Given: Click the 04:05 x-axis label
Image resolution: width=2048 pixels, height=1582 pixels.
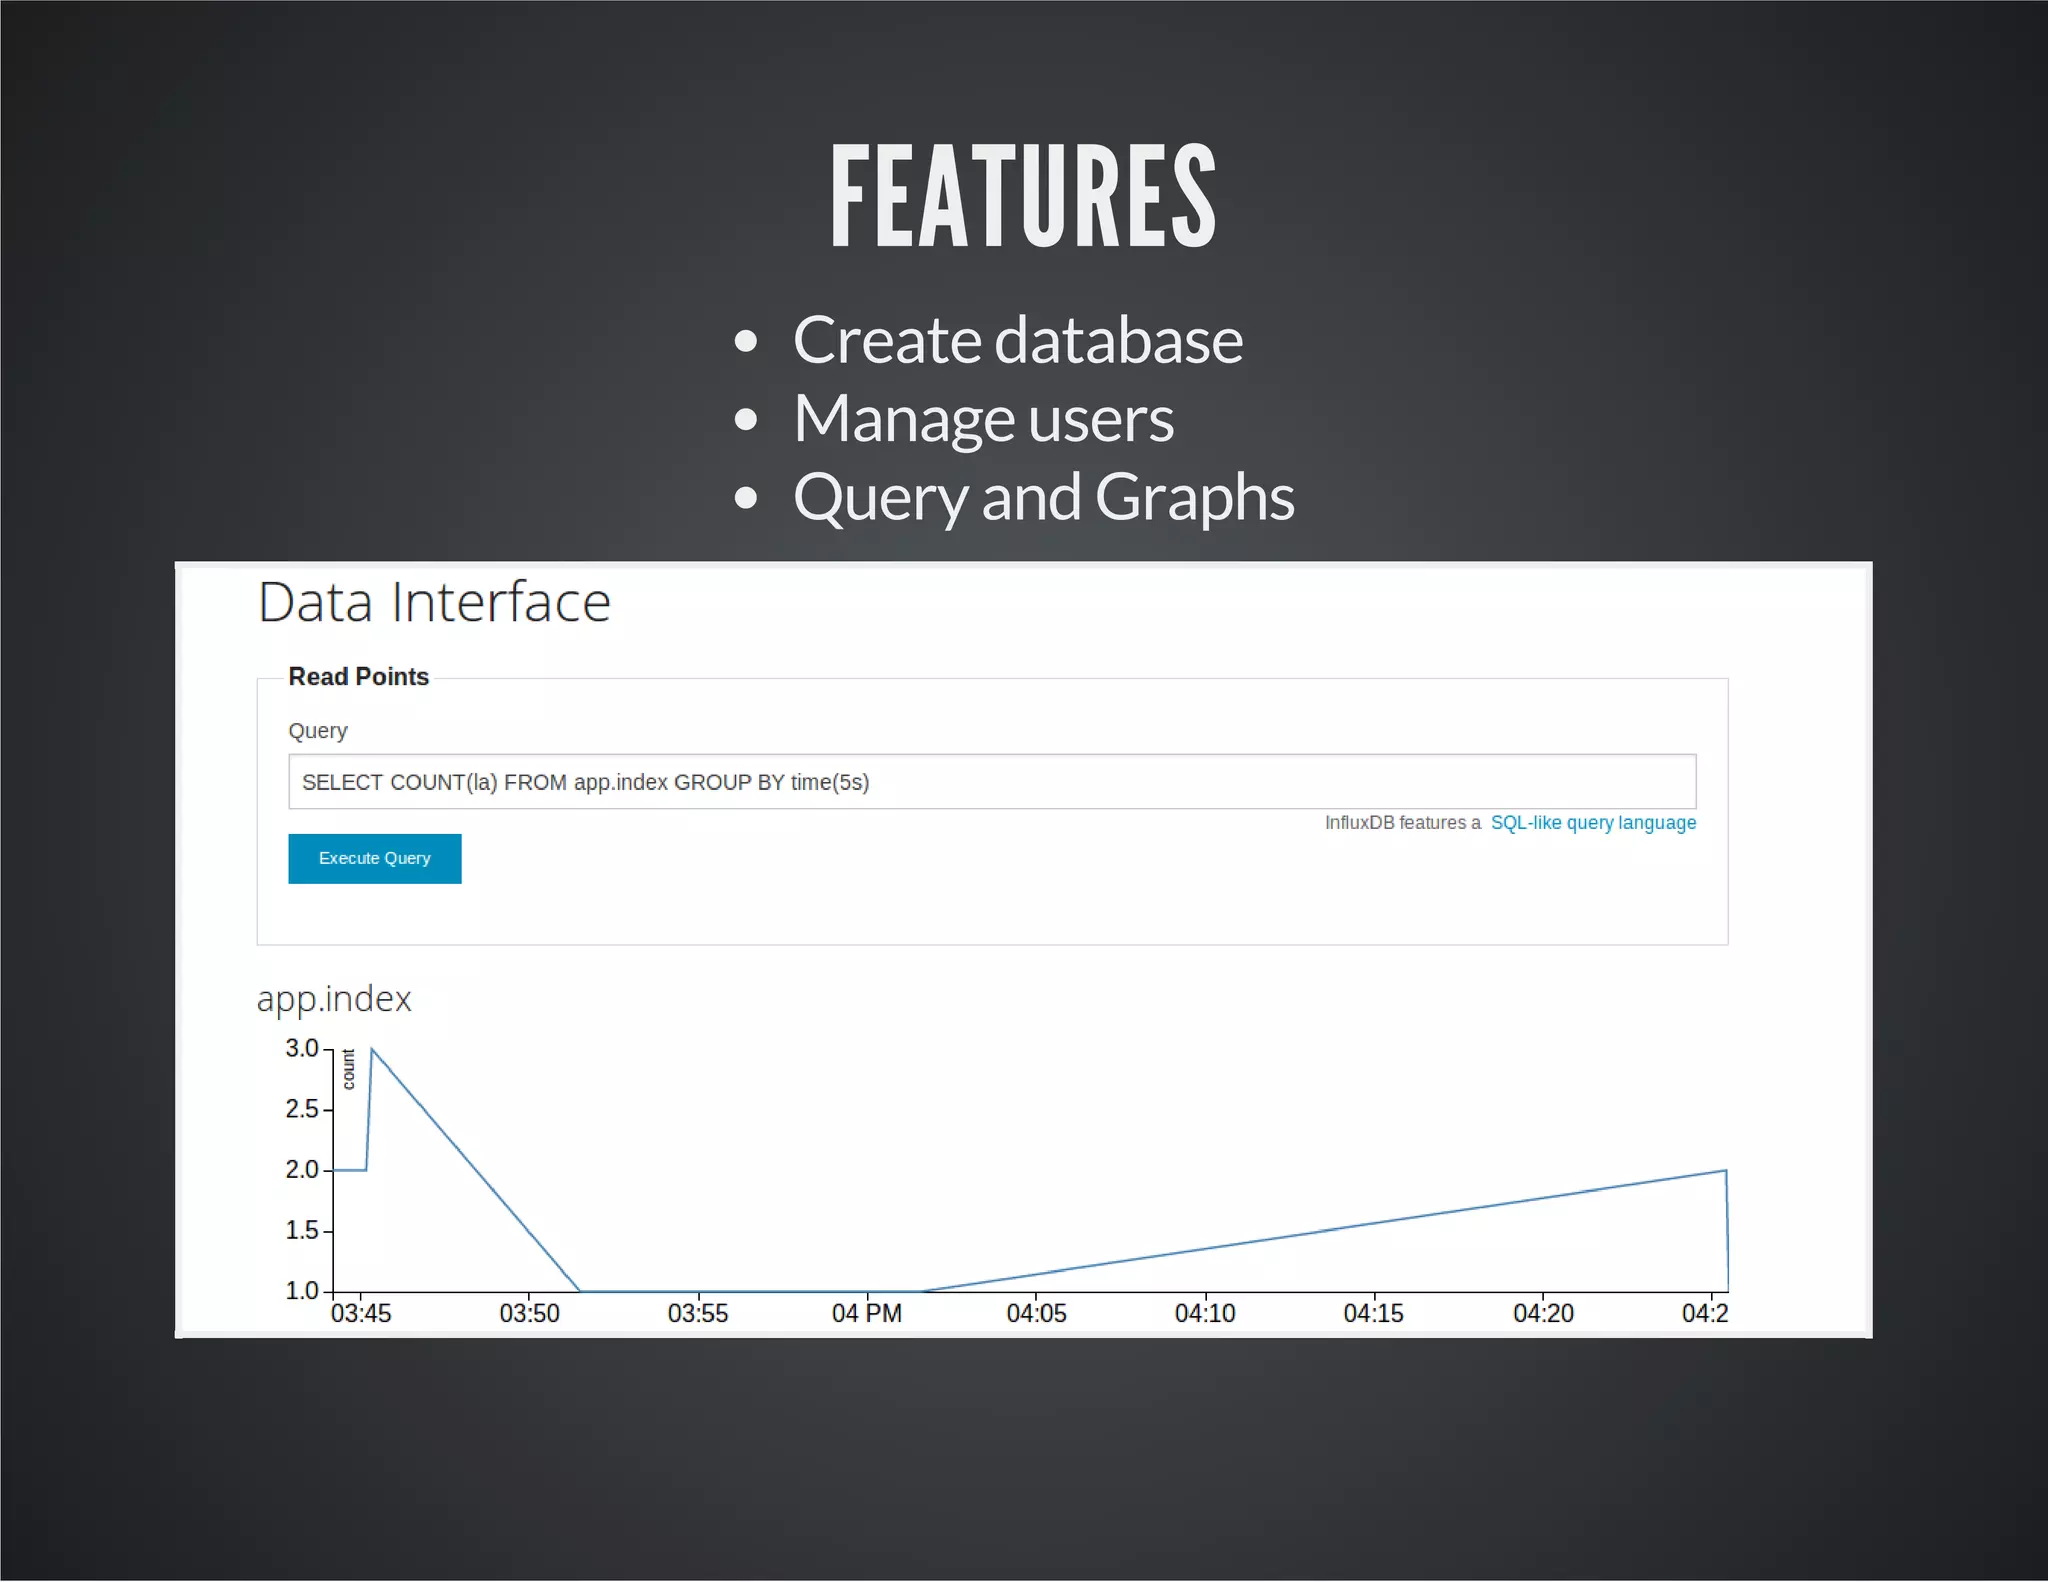Looking at the screenshot, I should pyautogui.click(x=1036, y=1313).
